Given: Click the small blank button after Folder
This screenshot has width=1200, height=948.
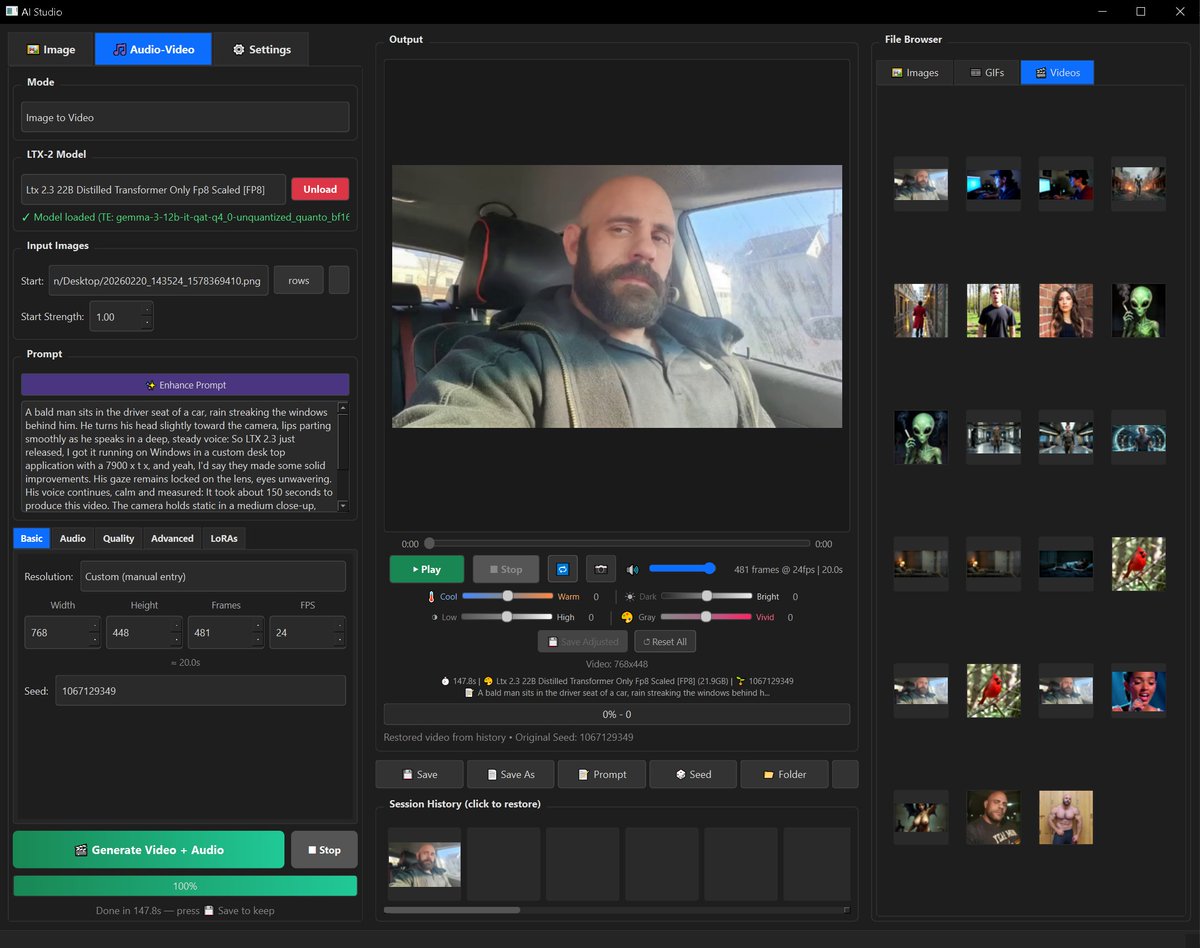Looking at the screenshot, I should coord(845,774).
